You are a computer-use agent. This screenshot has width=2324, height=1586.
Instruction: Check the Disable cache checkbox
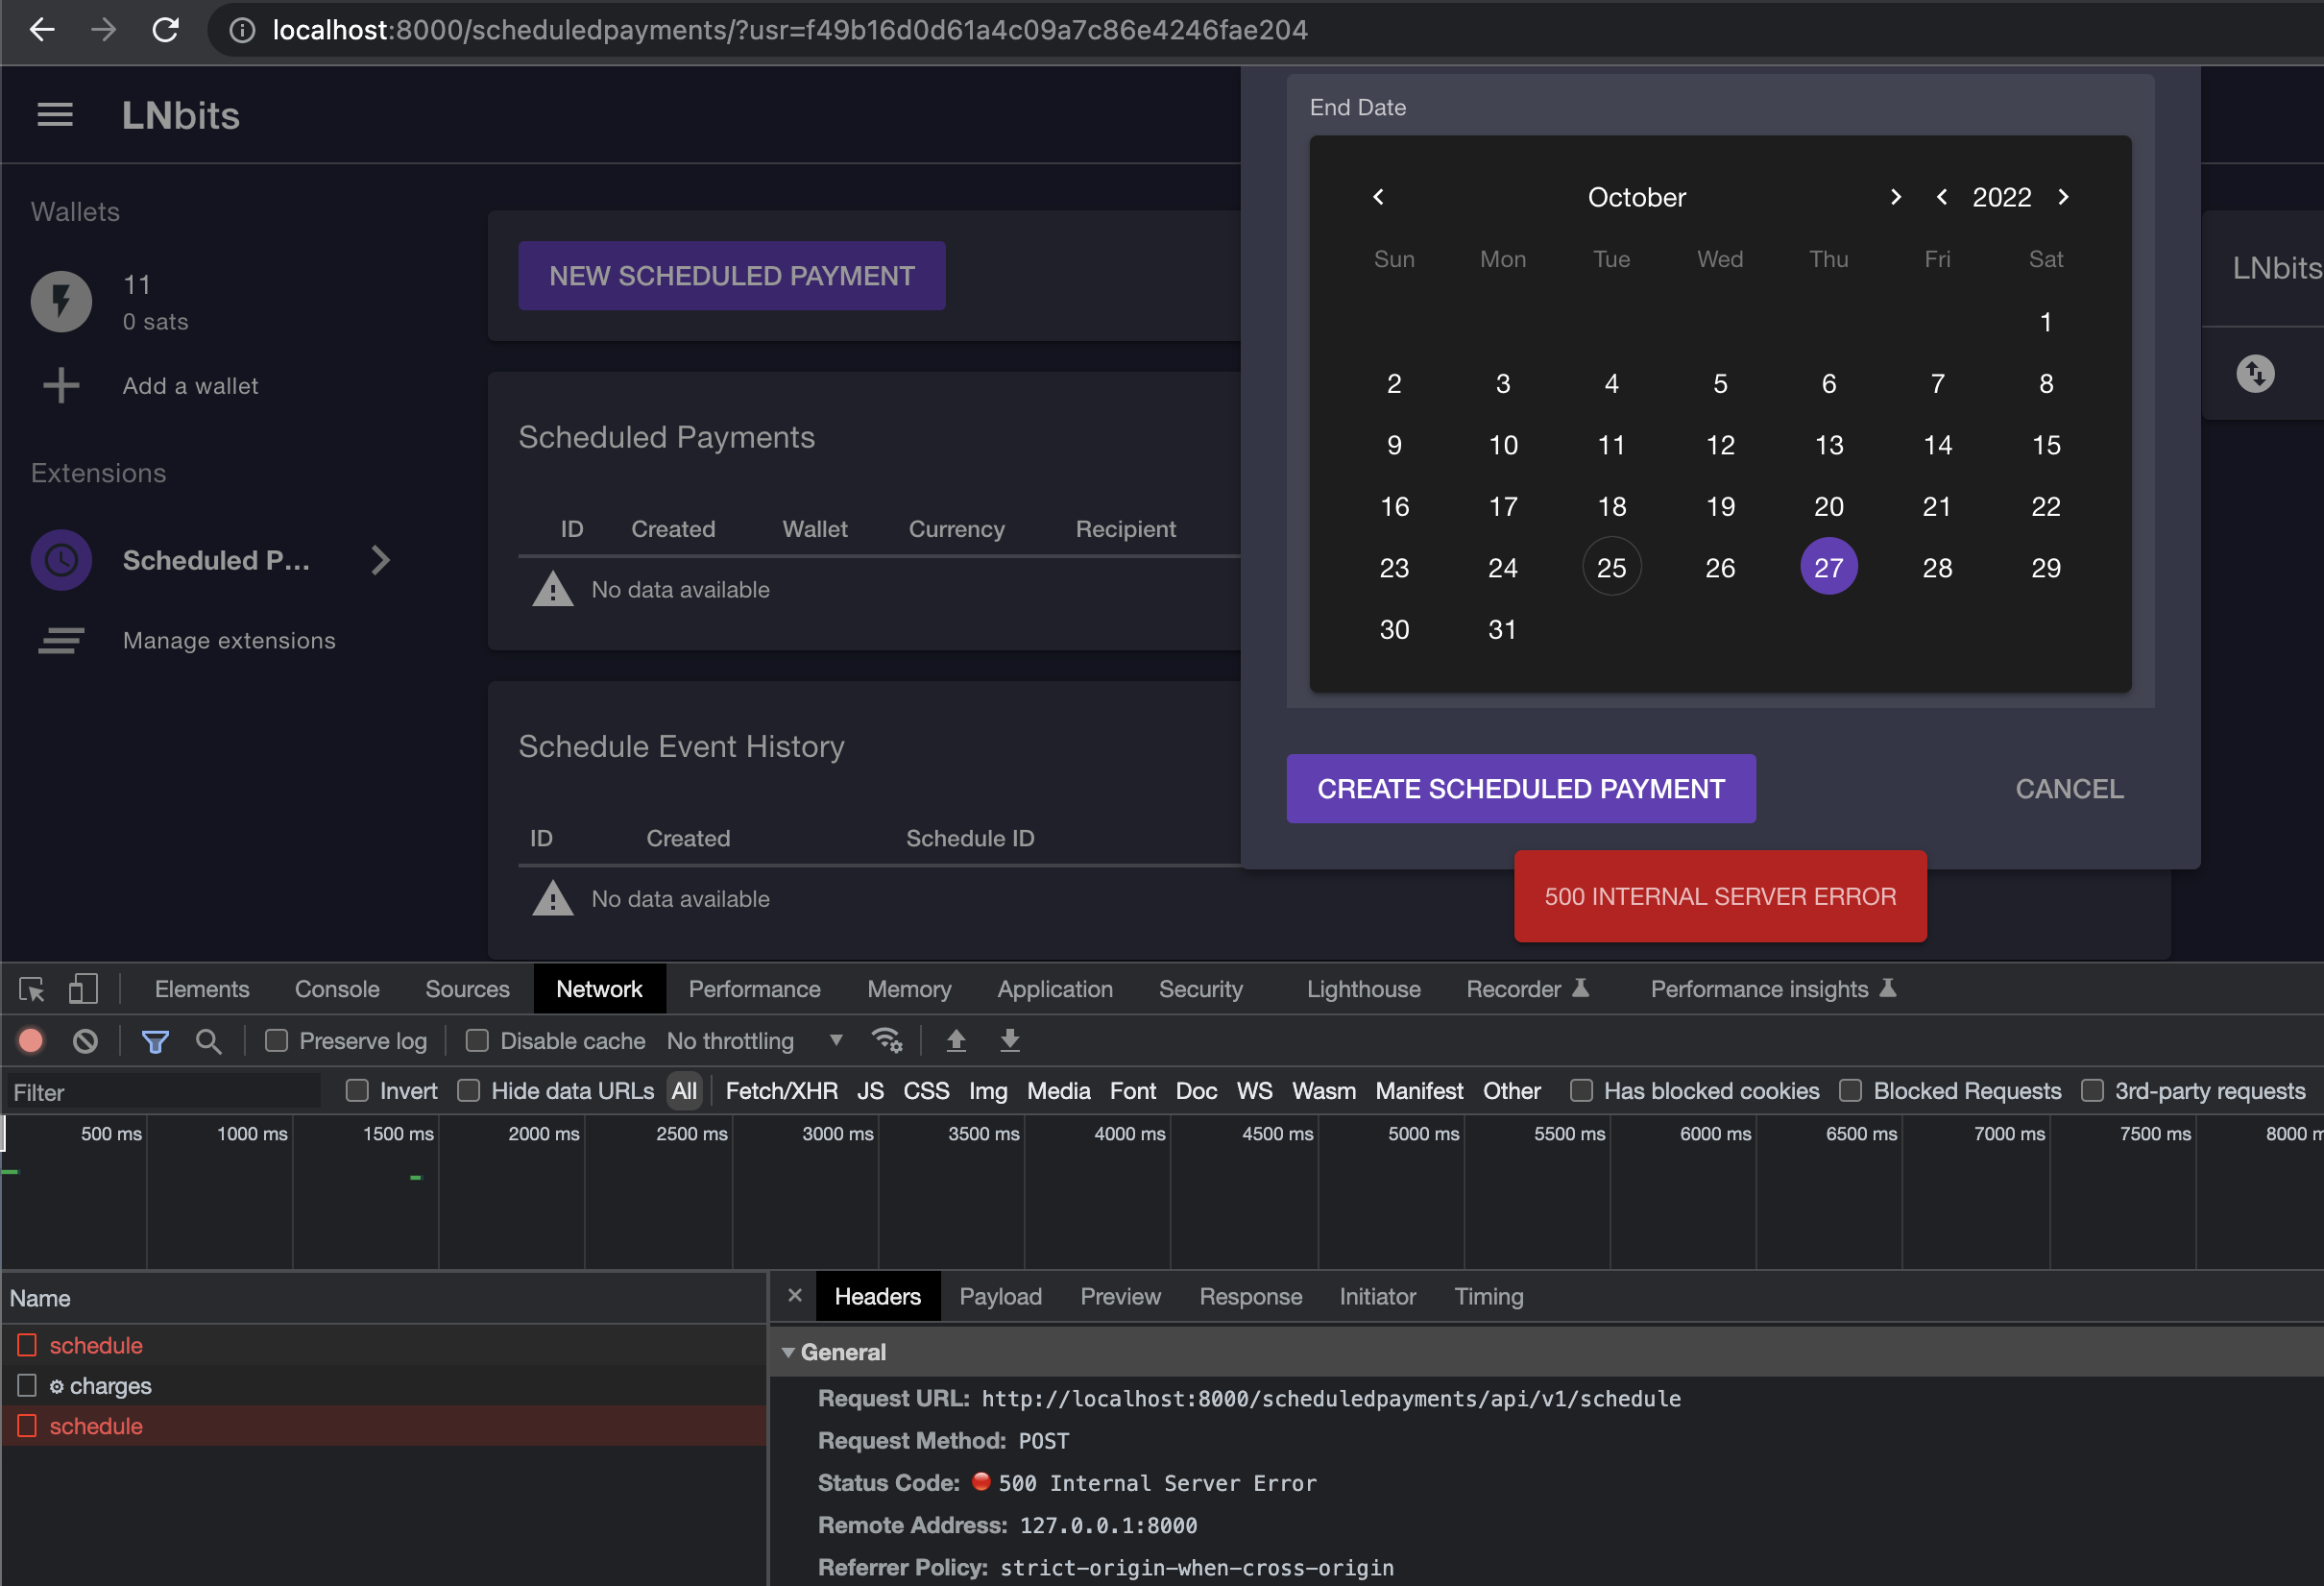pos(478,1041)
